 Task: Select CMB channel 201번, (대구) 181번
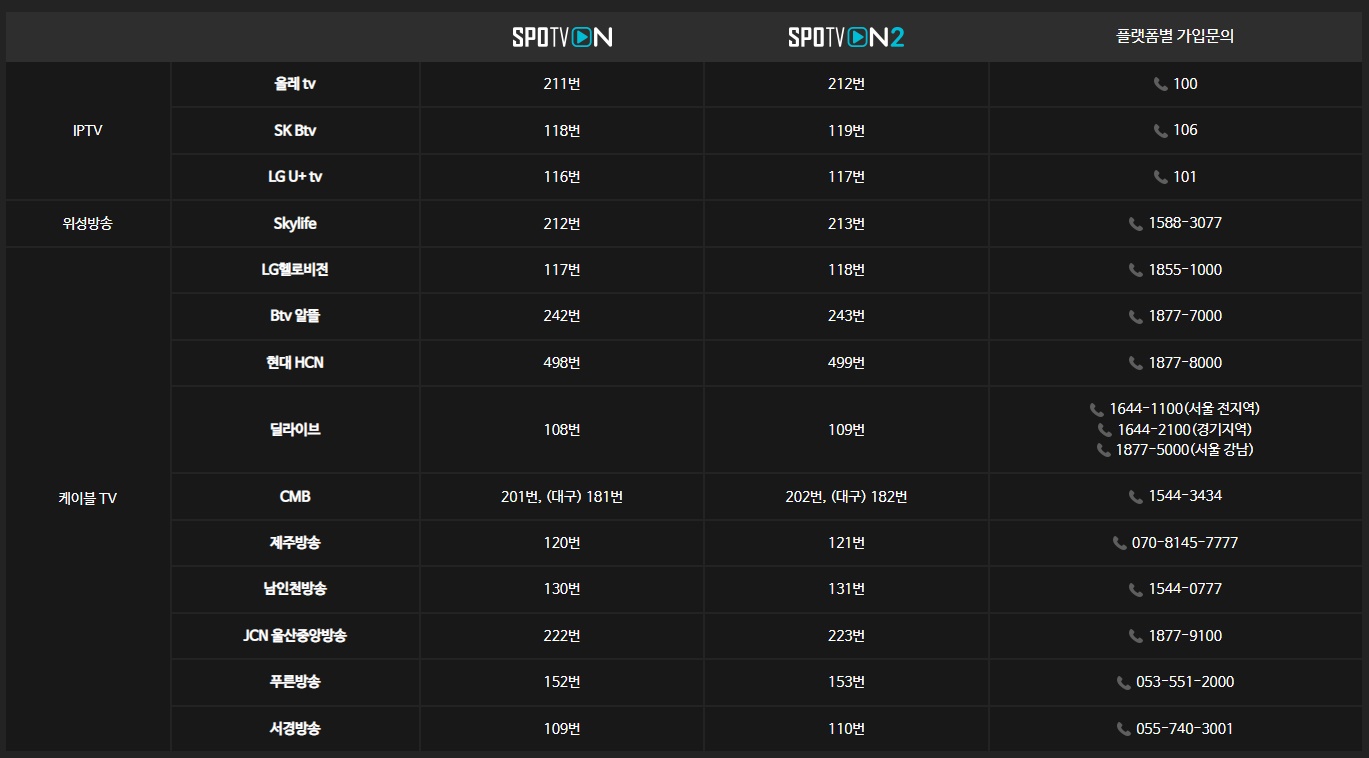click(562, 497)
